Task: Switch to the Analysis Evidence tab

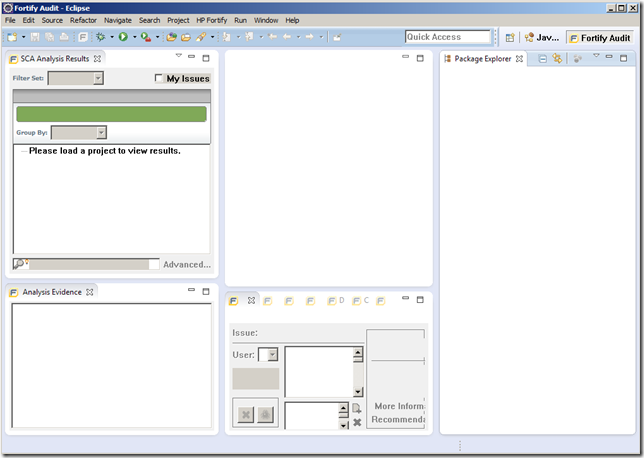Action: coord(51,292)
